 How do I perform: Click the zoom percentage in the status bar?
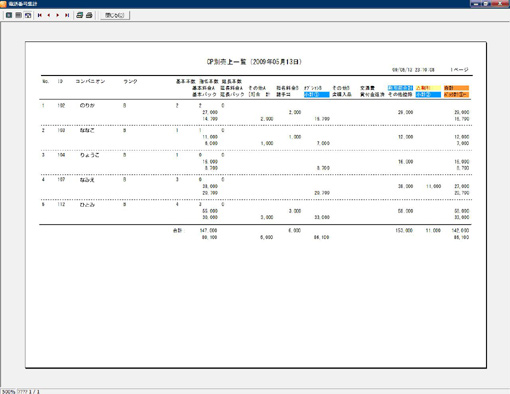click(x=8, y=391)
